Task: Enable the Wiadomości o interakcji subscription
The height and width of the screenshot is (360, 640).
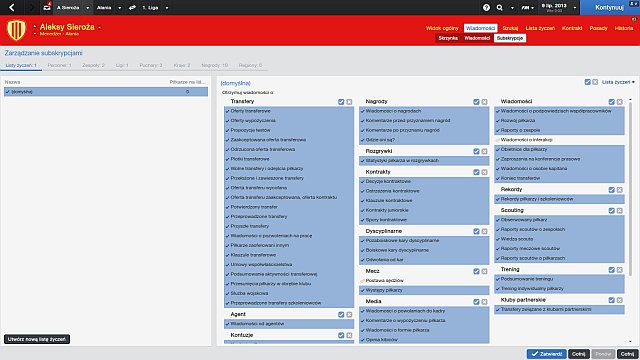Action: 559,140
